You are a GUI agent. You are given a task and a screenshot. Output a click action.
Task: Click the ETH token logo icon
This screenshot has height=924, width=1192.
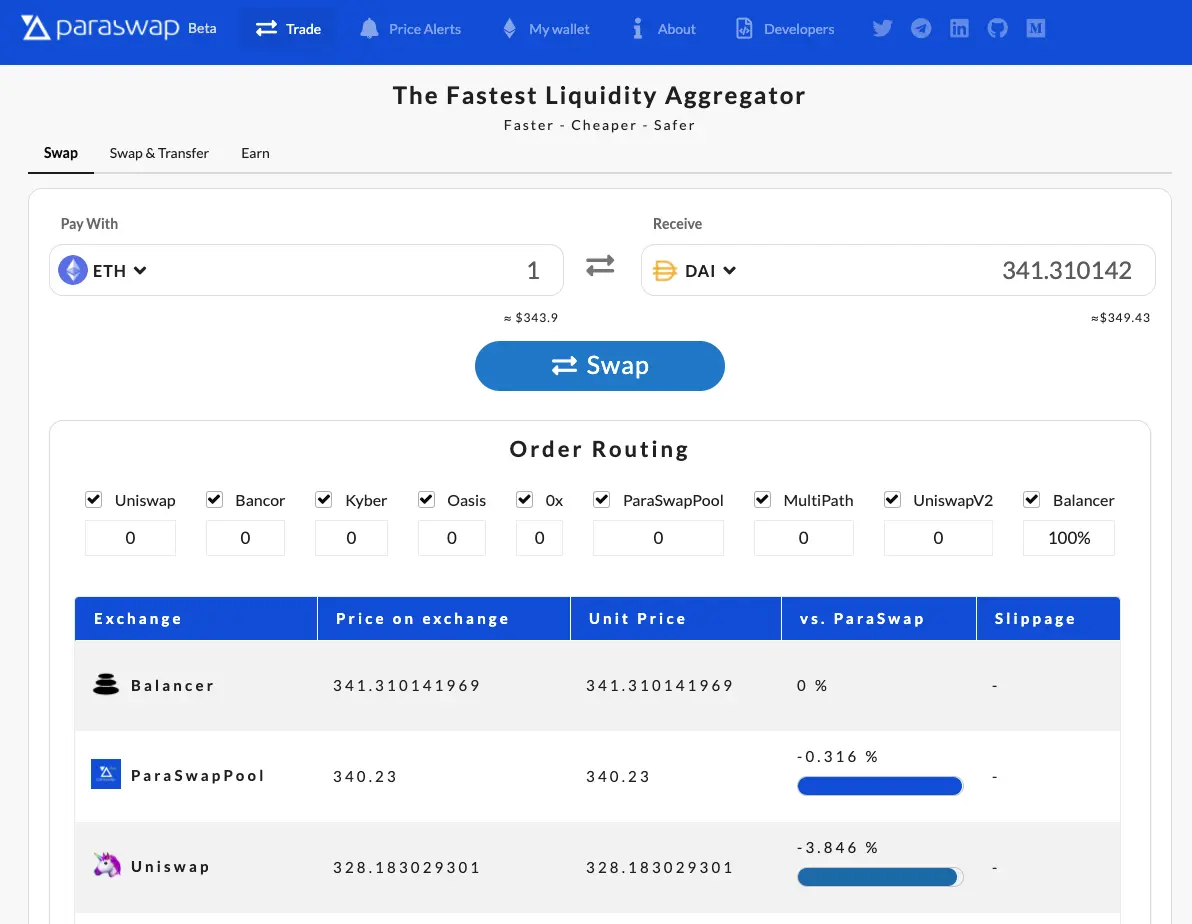click(x=73, y=270)
